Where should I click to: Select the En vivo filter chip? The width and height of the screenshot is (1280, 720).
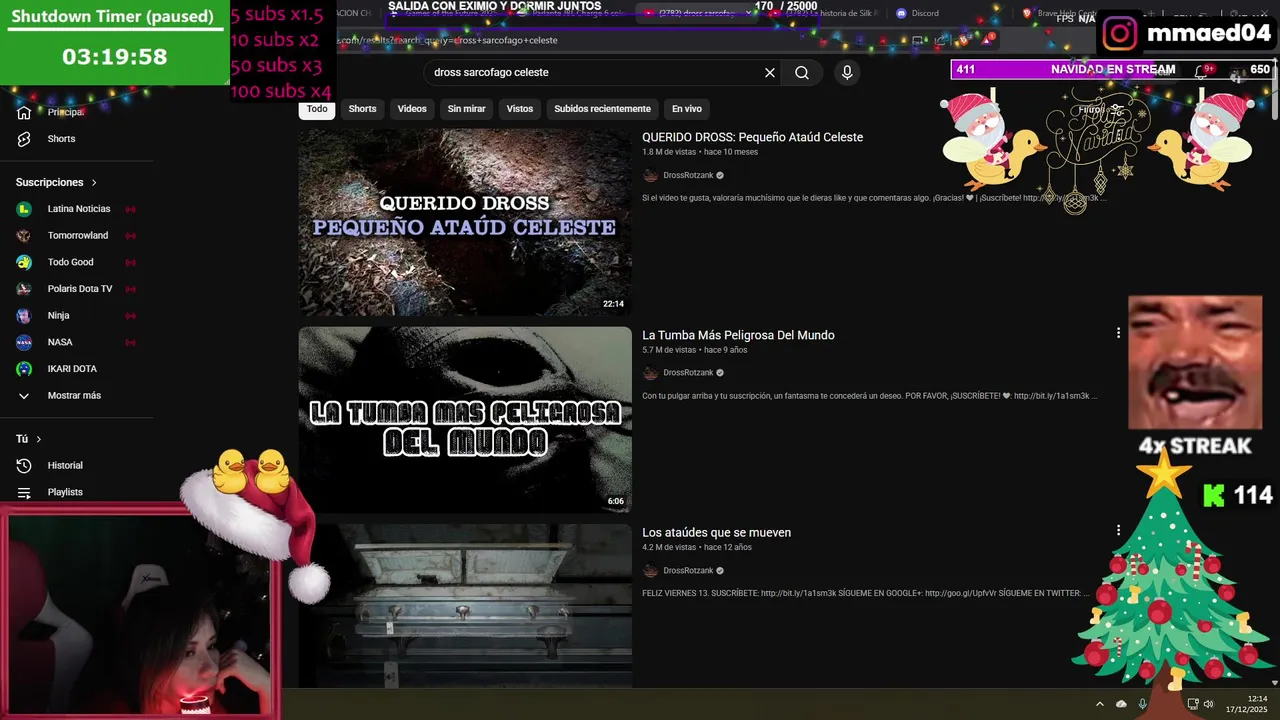click(x=686, y=109)
